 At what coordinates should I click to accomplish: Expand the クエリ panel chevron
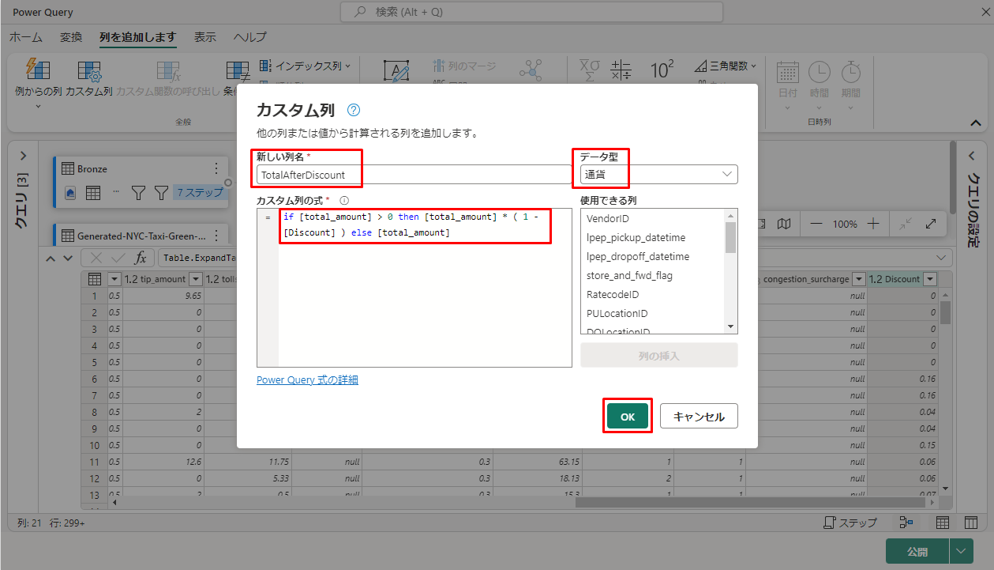pos(23,156)
